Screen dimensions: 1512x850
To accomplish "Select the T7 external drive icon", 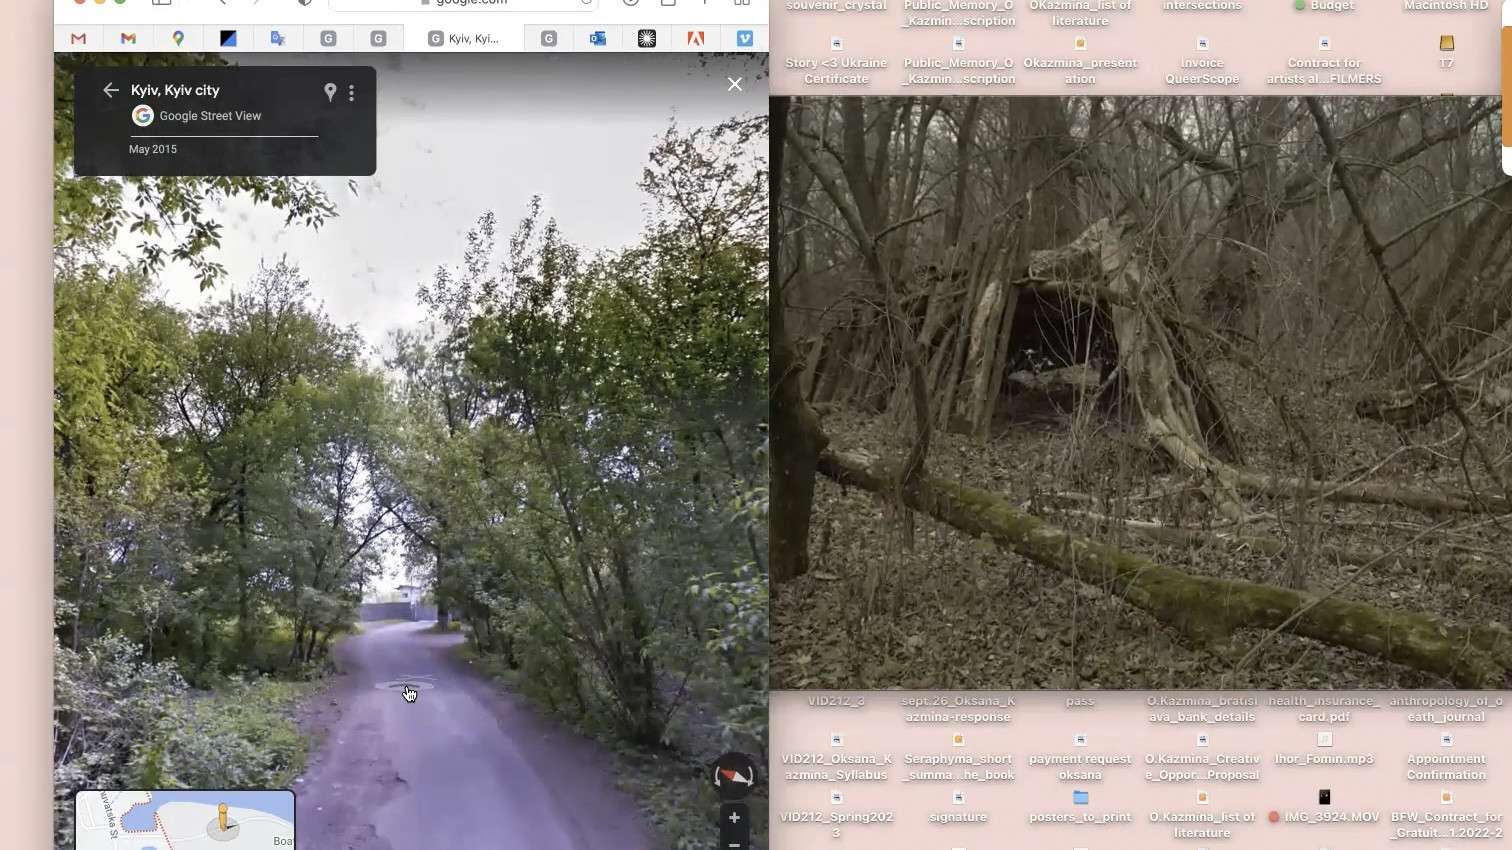I will (1446, 44).
